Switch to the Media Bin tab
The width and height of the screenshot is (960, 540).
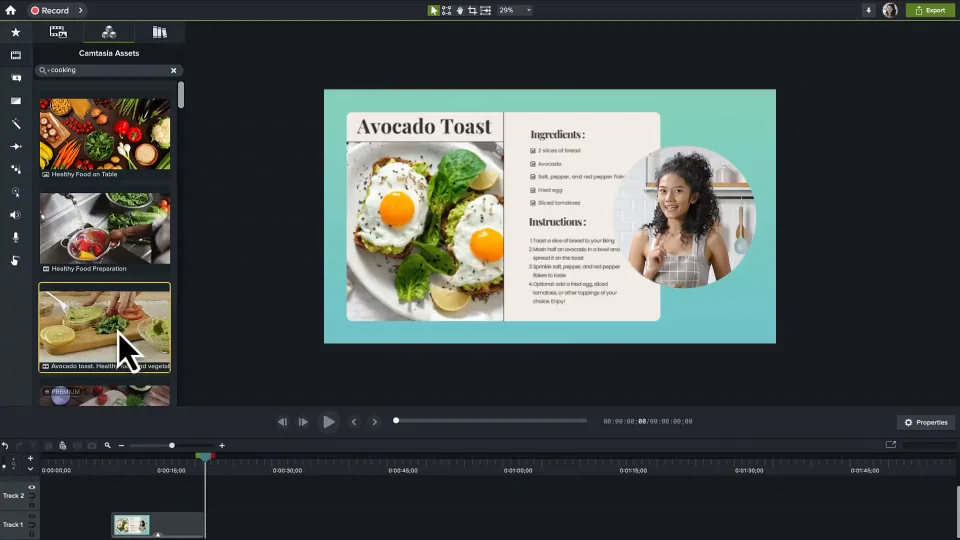(58, 32)
